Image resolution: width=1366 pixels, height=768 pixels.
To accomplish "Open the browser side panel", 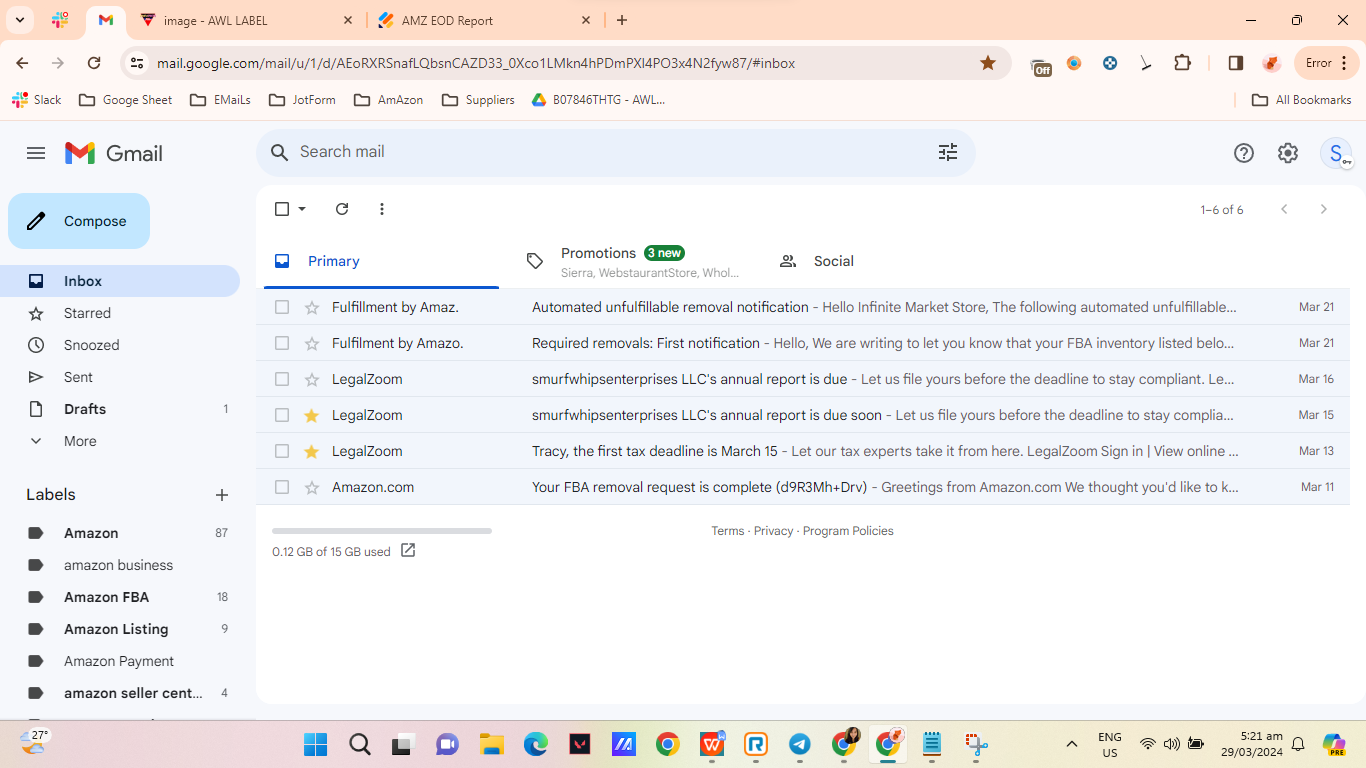I will (x=1236, y=63).
